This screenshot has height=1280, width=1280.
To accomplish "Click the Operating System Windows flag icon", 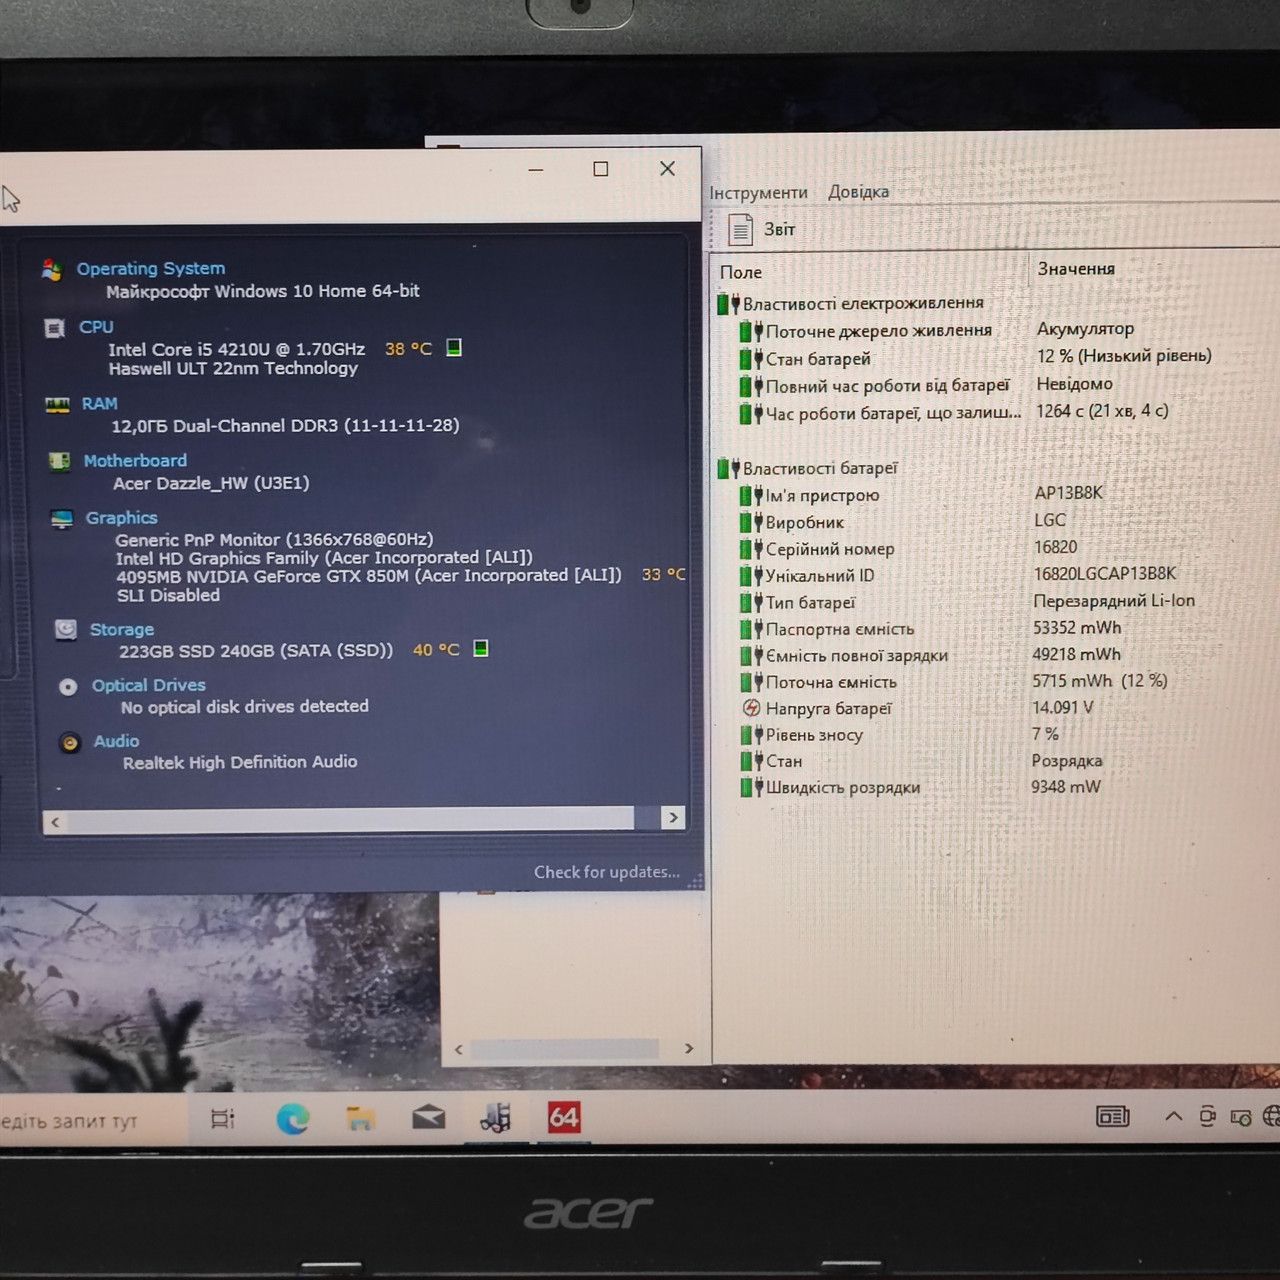I will 52,269.
